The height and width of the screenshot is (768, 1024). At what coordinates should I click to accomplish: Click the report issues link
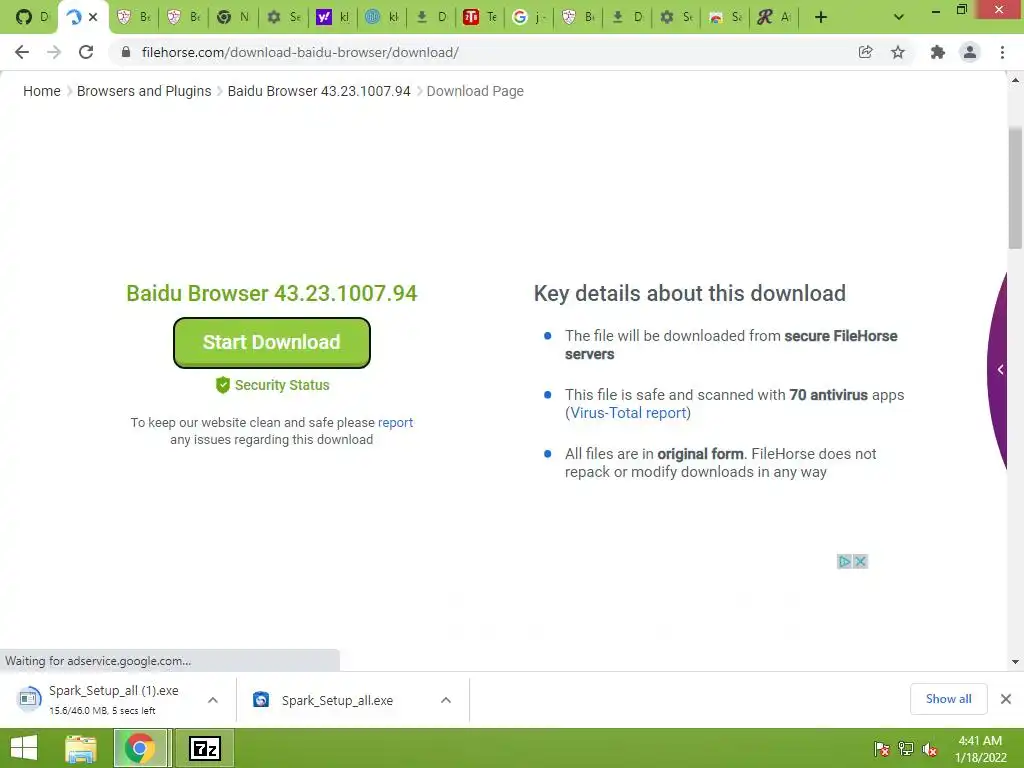coord(395,423)
